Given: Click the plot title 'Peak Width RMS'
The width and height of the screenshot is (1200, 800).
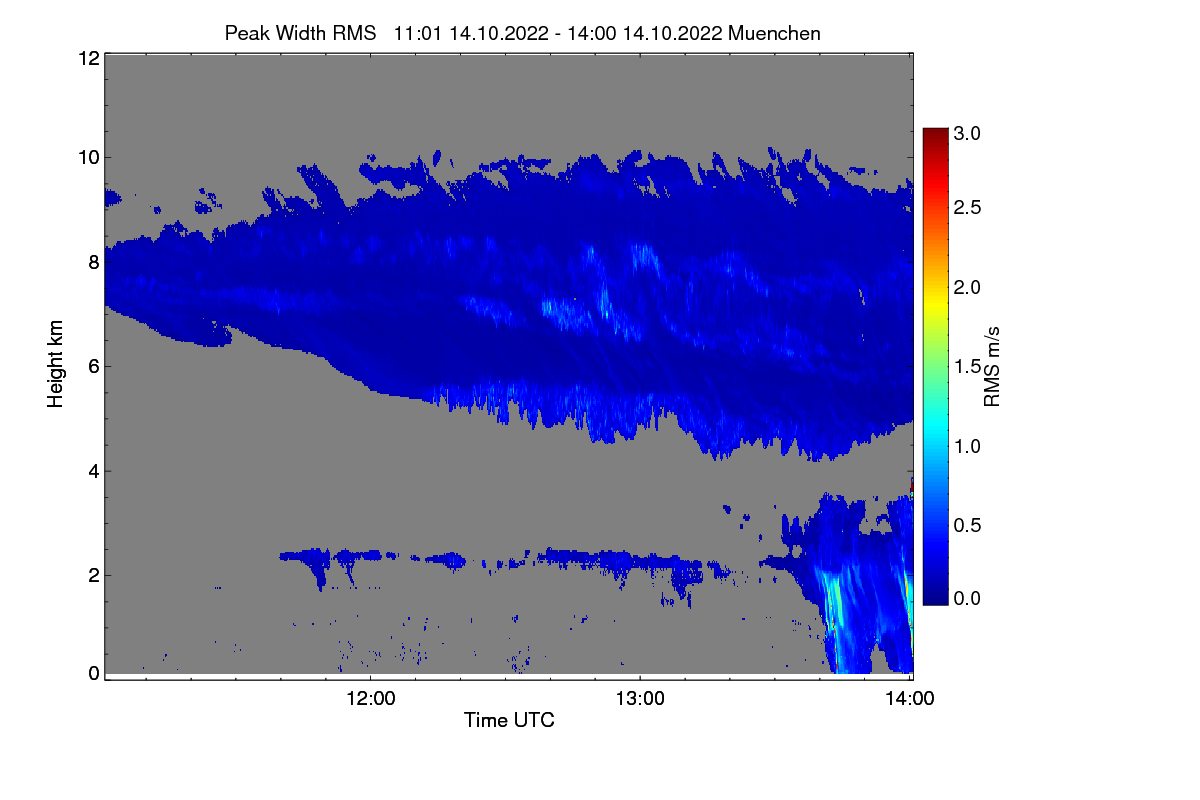Looking at the screenshot, I should click(x=300, y=33).
